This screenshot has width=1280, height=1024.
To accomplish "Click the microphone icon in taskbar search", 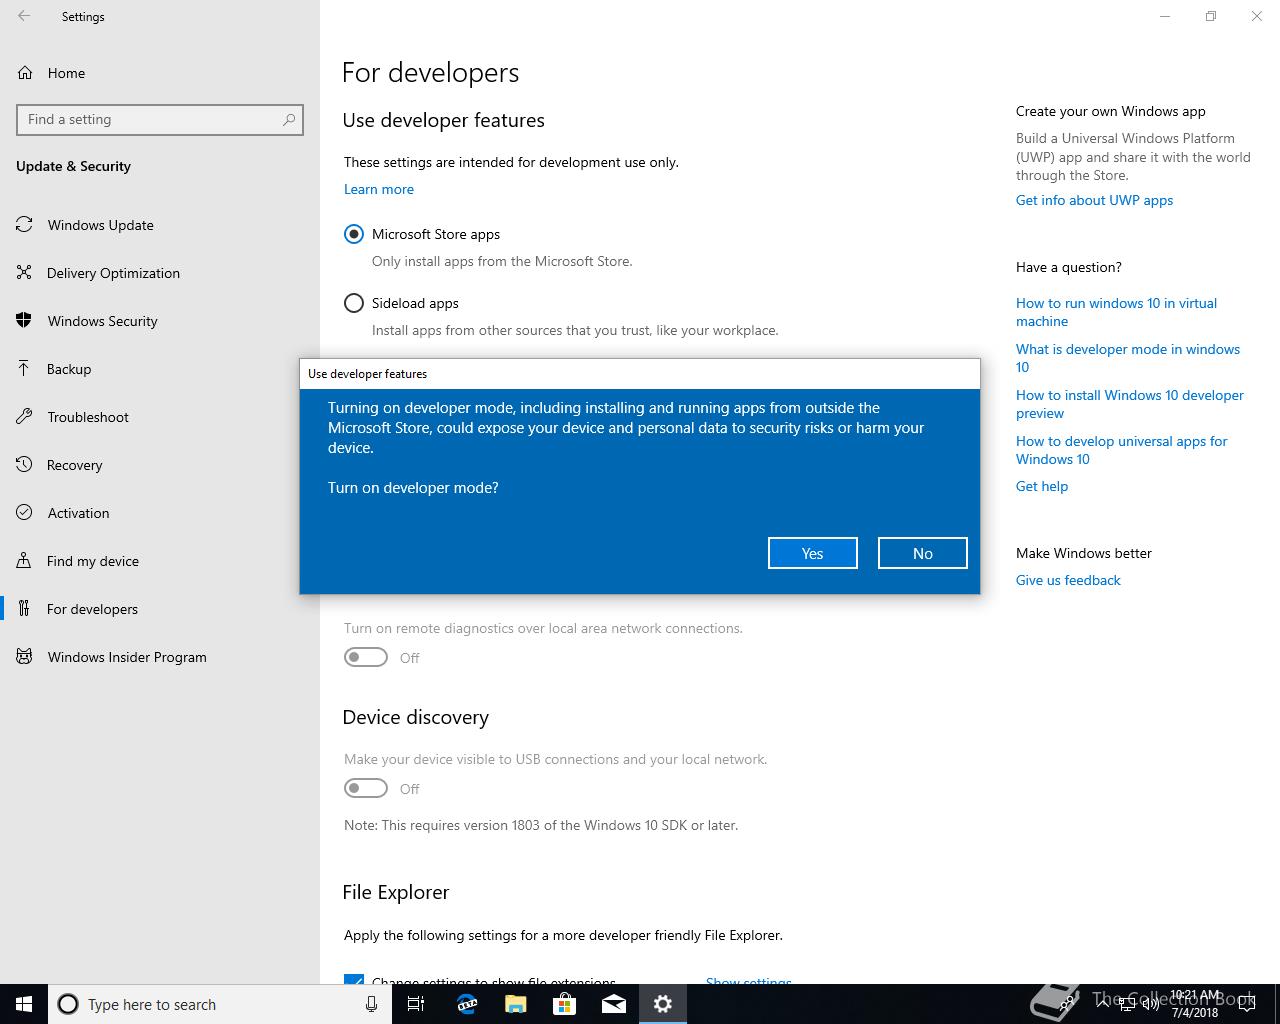I will [371, 1004].
